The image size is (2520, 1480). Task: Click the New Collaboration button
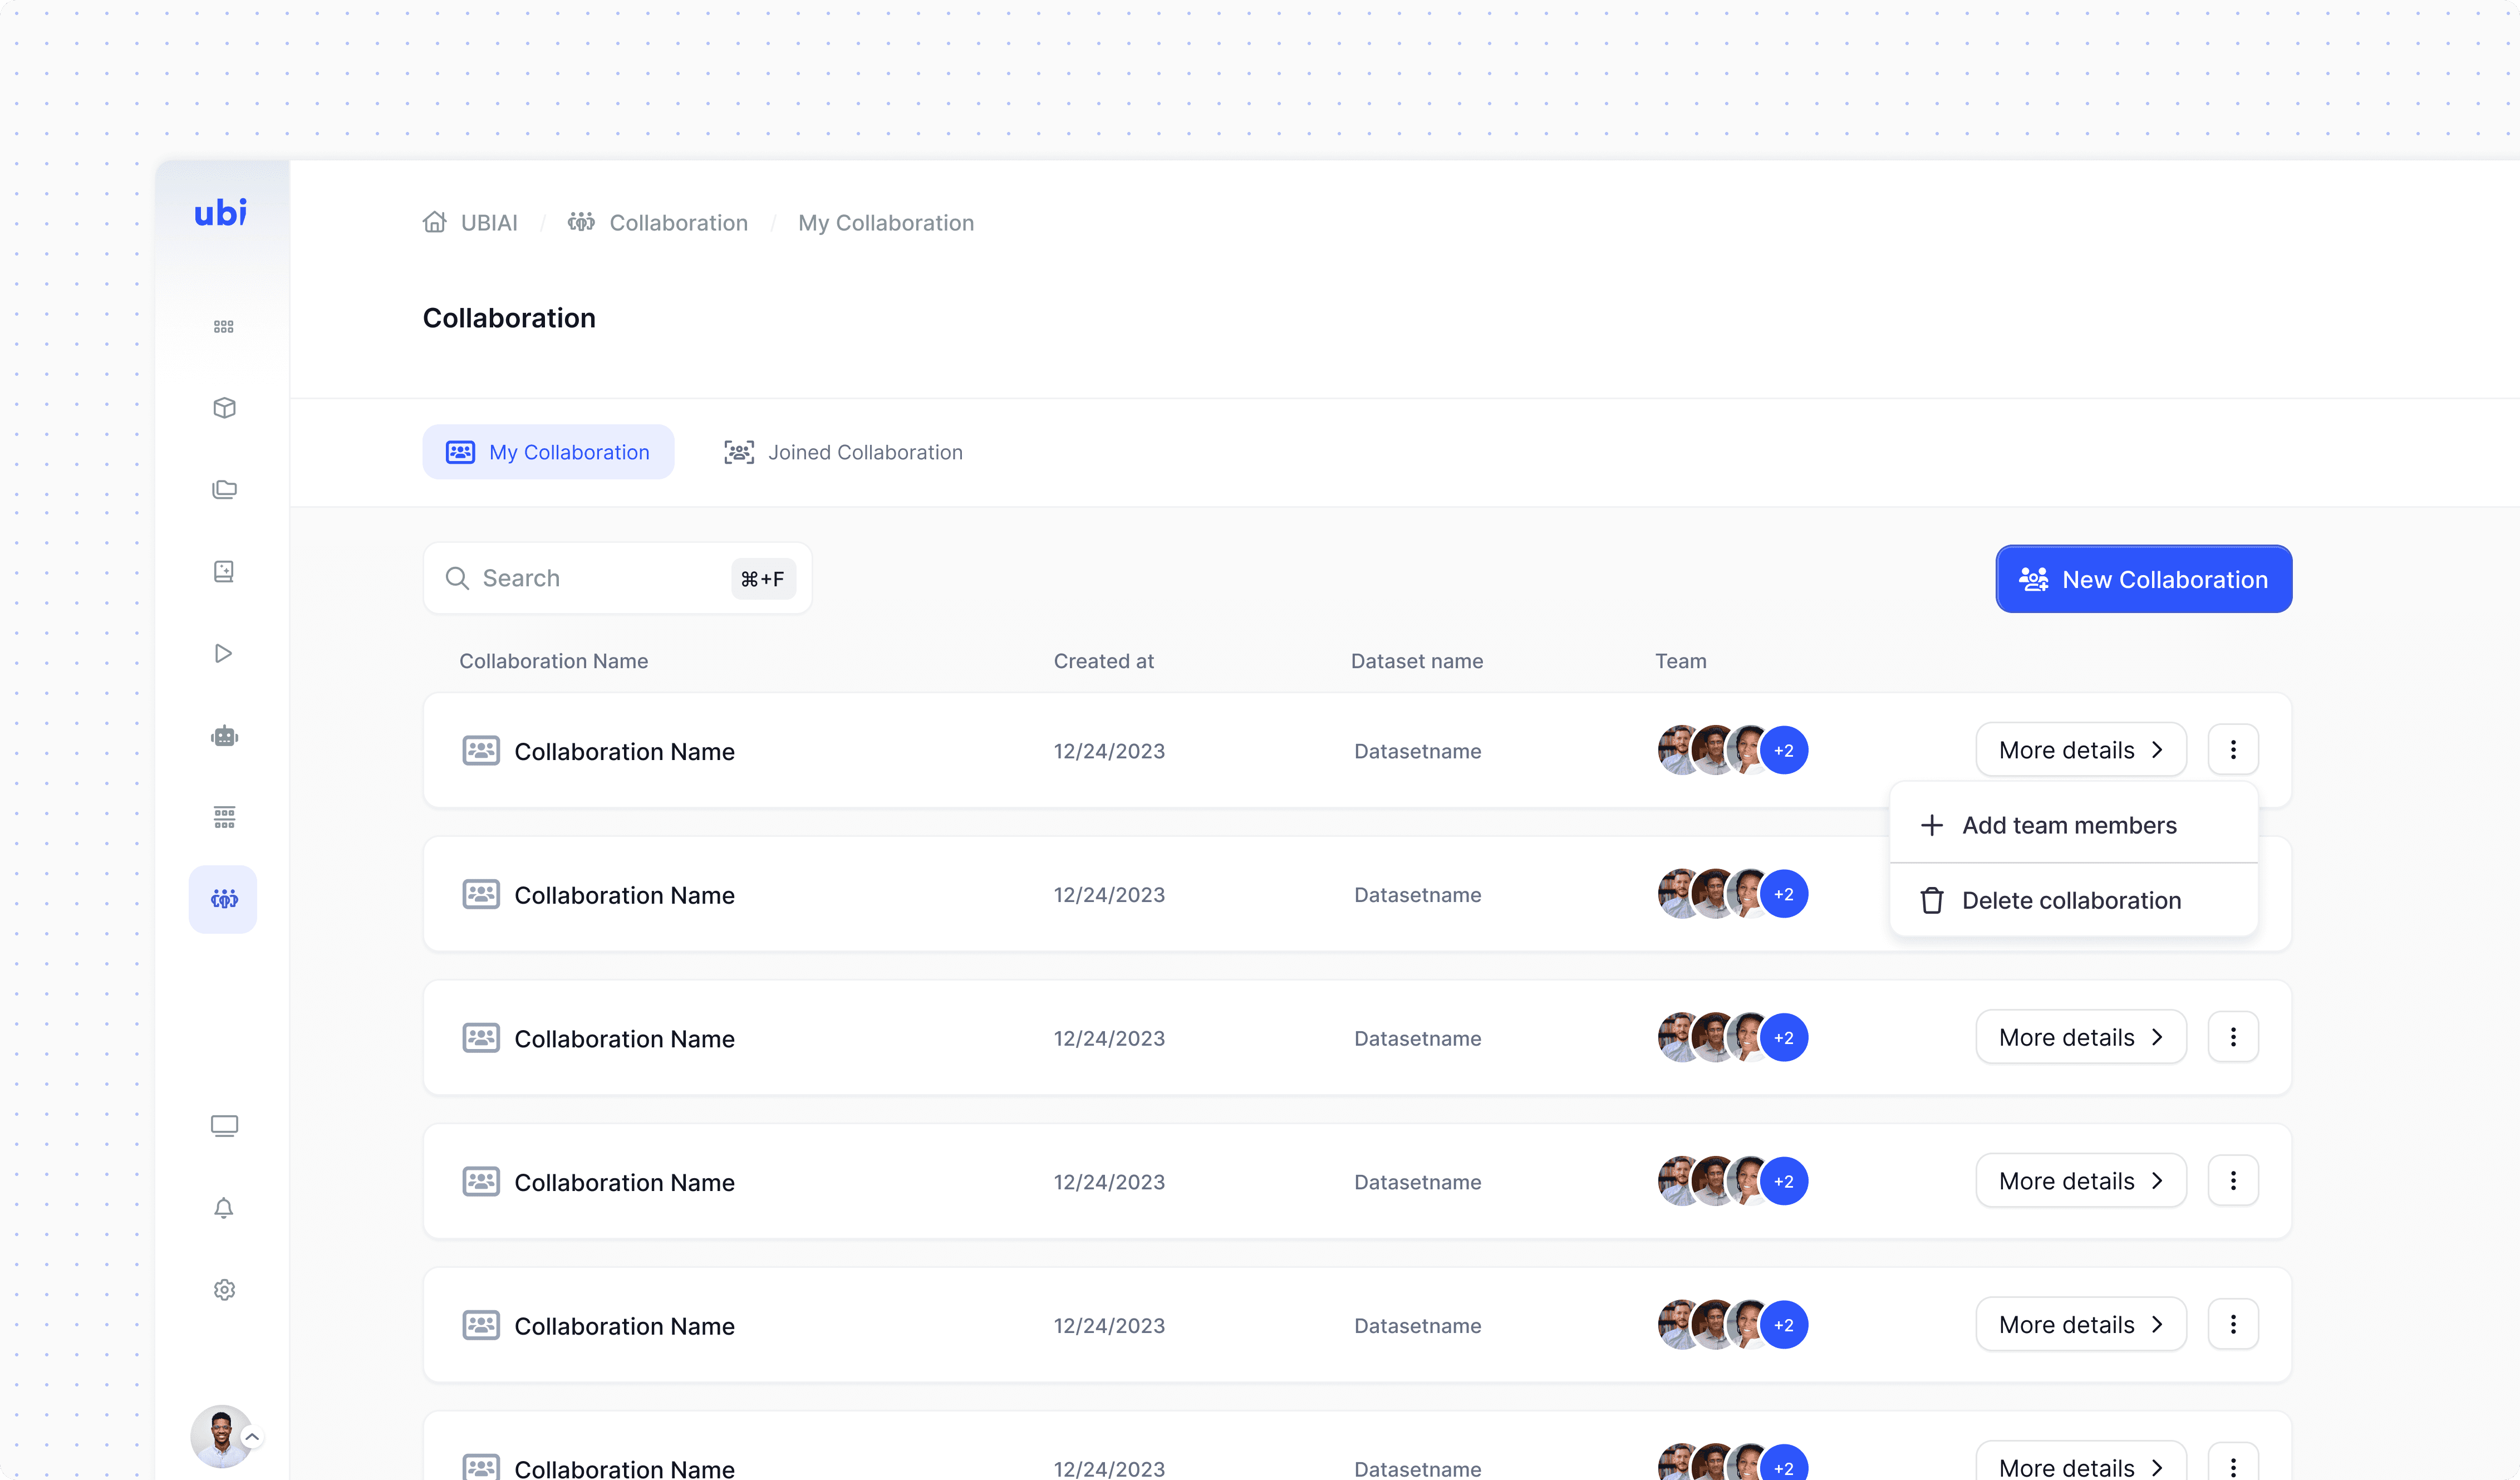[x=2143, y=579]
